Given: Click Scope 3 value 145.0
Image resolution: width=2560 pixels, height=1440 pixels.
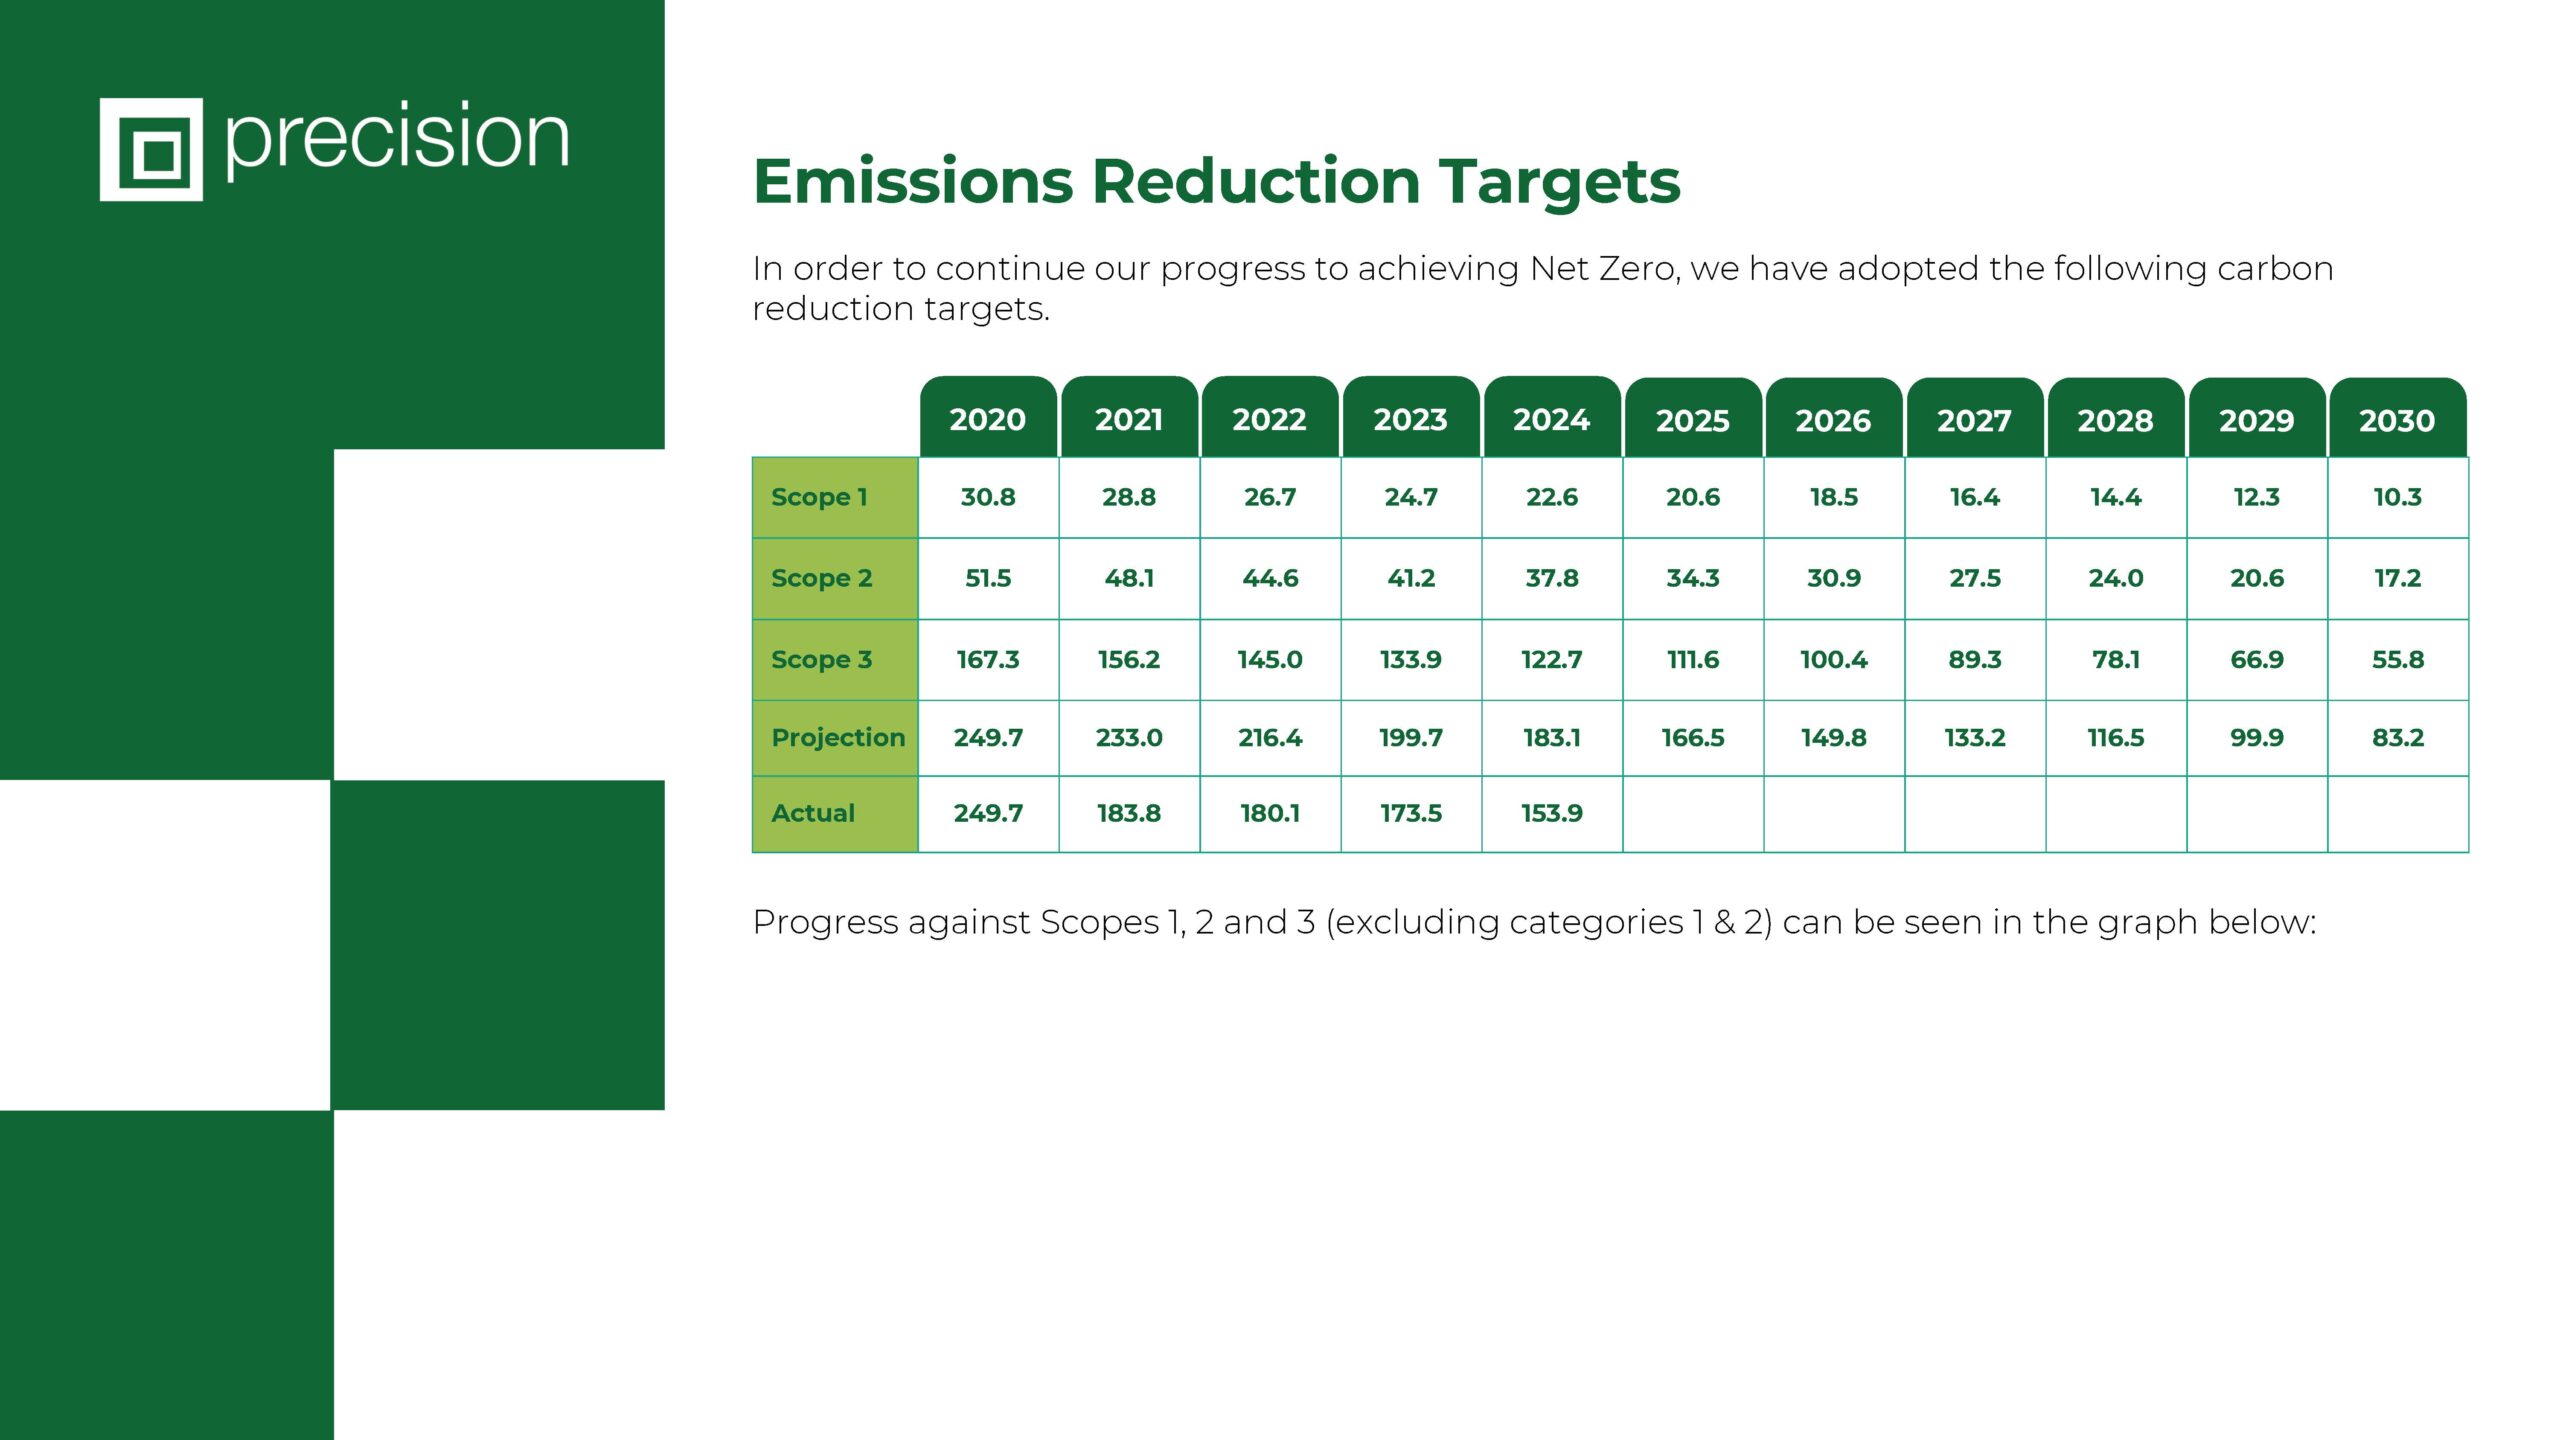Looking at the screenshot, I should click(x=1270, y=660).
